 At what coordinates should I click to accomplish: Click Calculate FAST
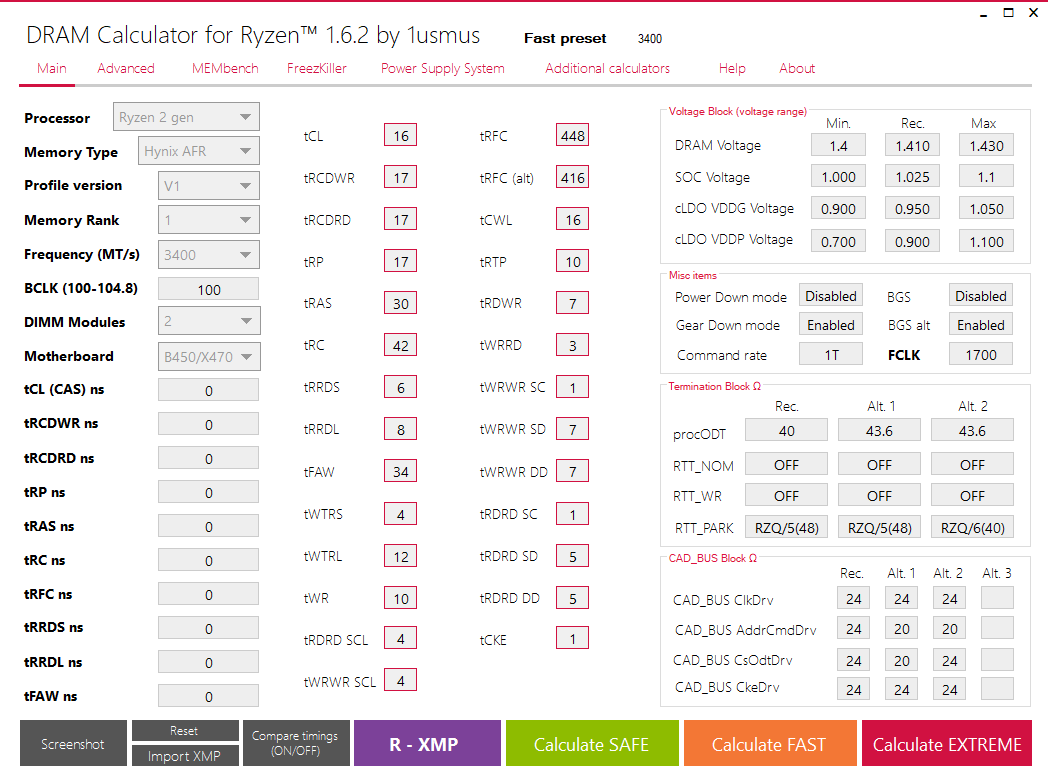769,744
